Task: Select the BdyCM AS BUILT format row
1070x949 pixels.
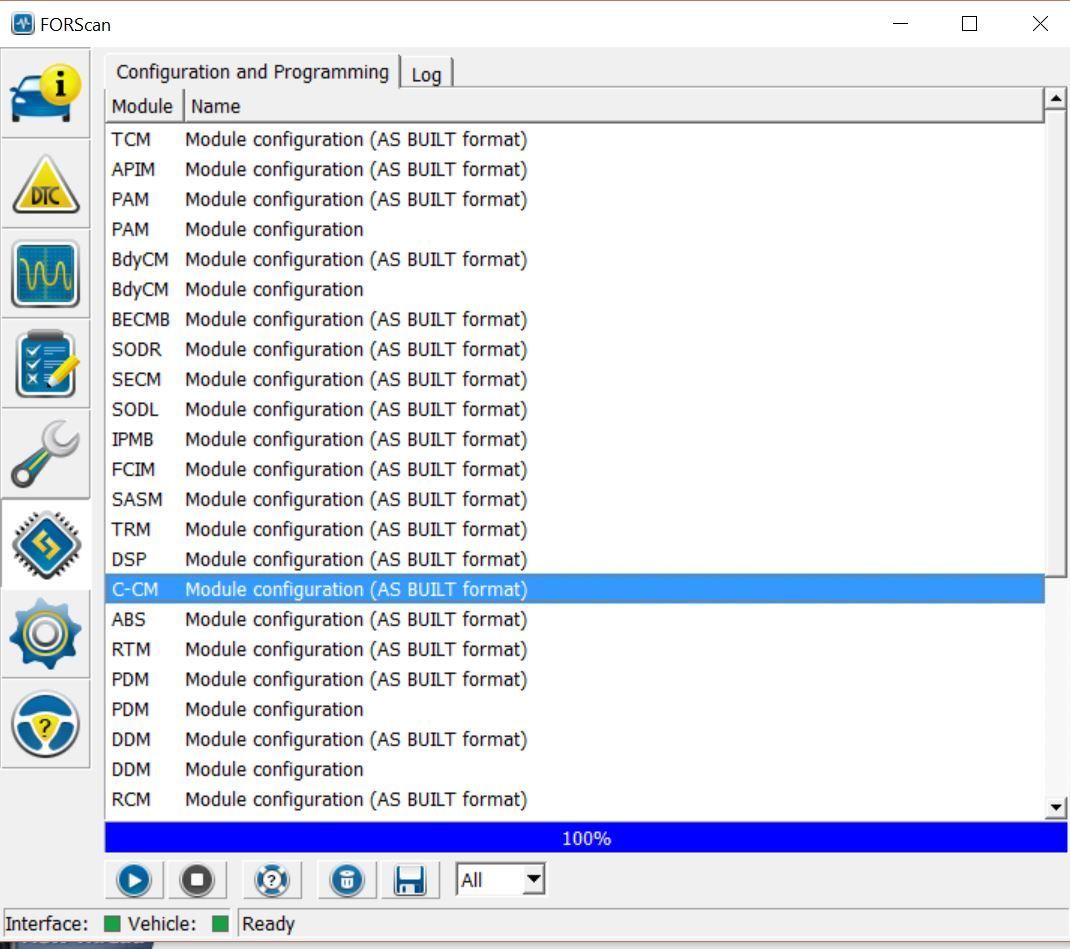Action: (575, 259)
